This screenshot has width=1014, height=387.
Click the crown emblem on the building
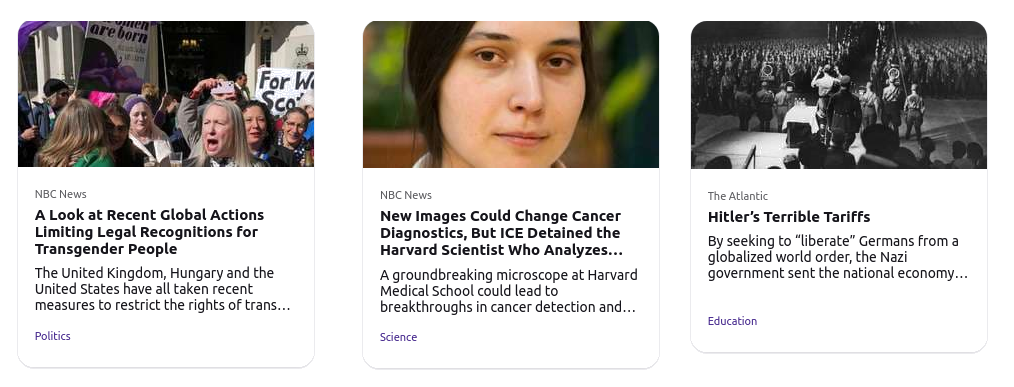tap(301, 50)
